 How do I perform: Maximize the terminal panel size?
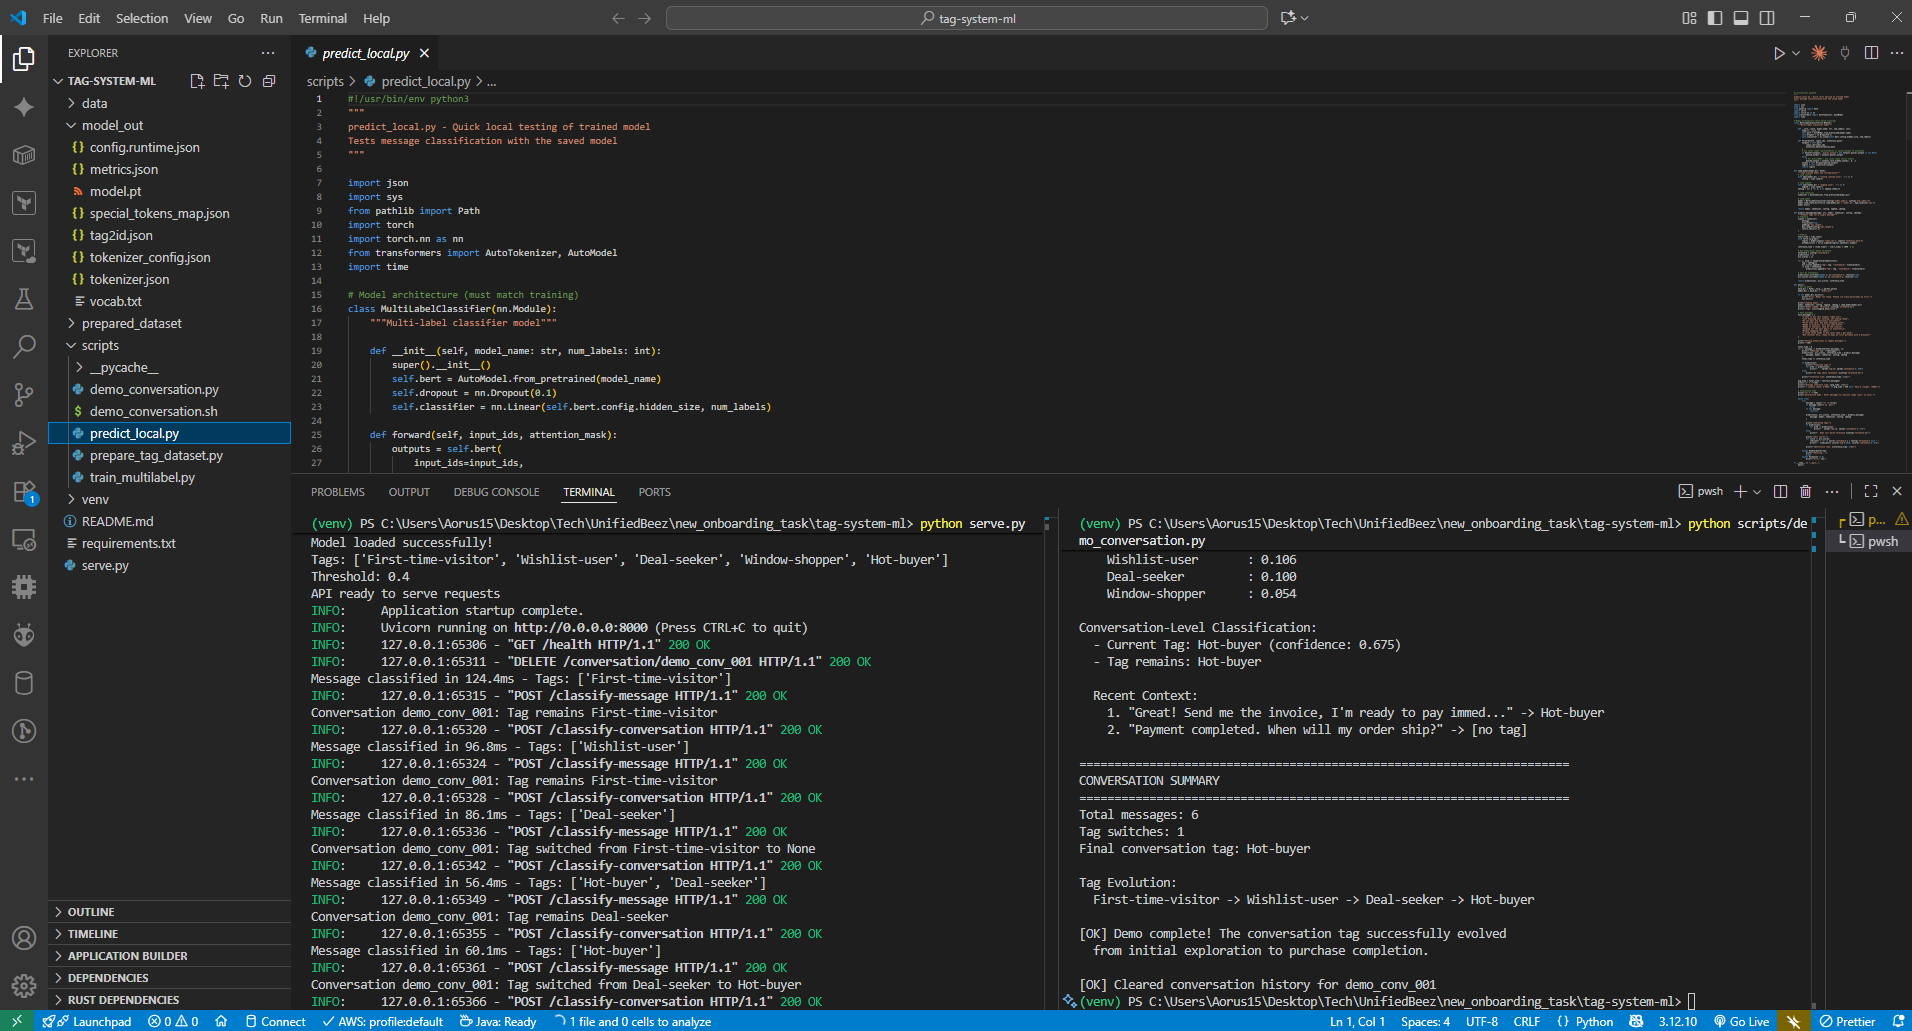(1871, 491)
